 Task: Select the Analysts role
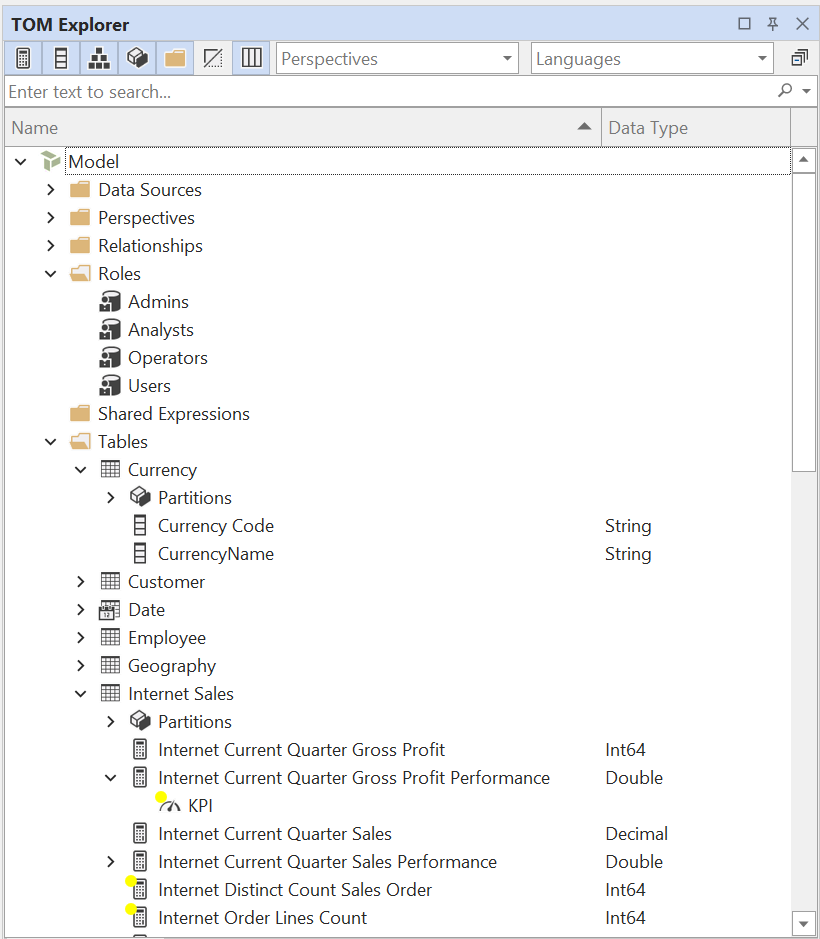point(160,330)
